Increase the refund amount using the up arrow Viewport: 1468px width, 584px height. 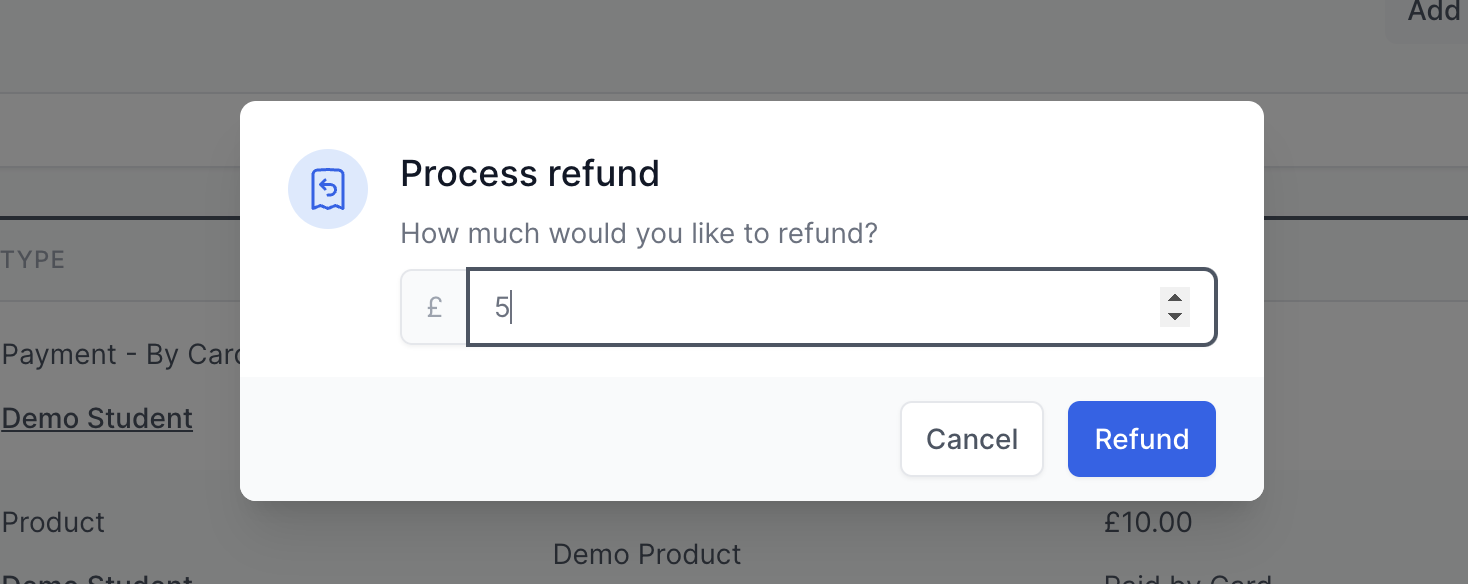click(1174, 299)
